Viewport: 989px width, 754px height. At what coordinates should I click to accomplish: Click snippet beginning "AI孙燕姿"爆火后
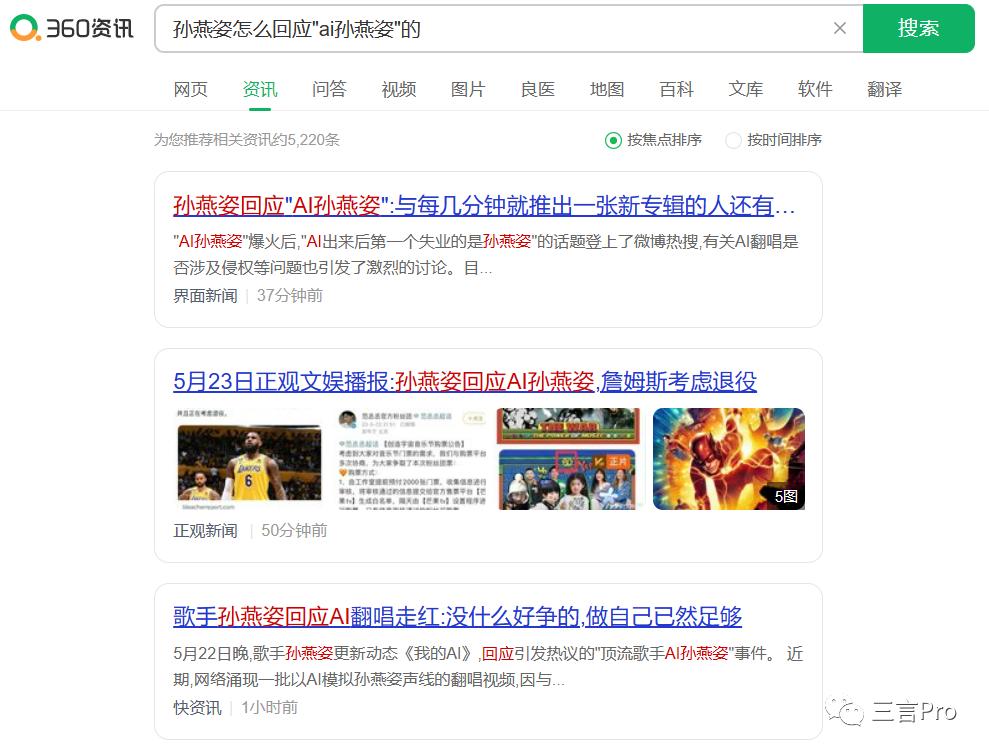click(486, 255)
